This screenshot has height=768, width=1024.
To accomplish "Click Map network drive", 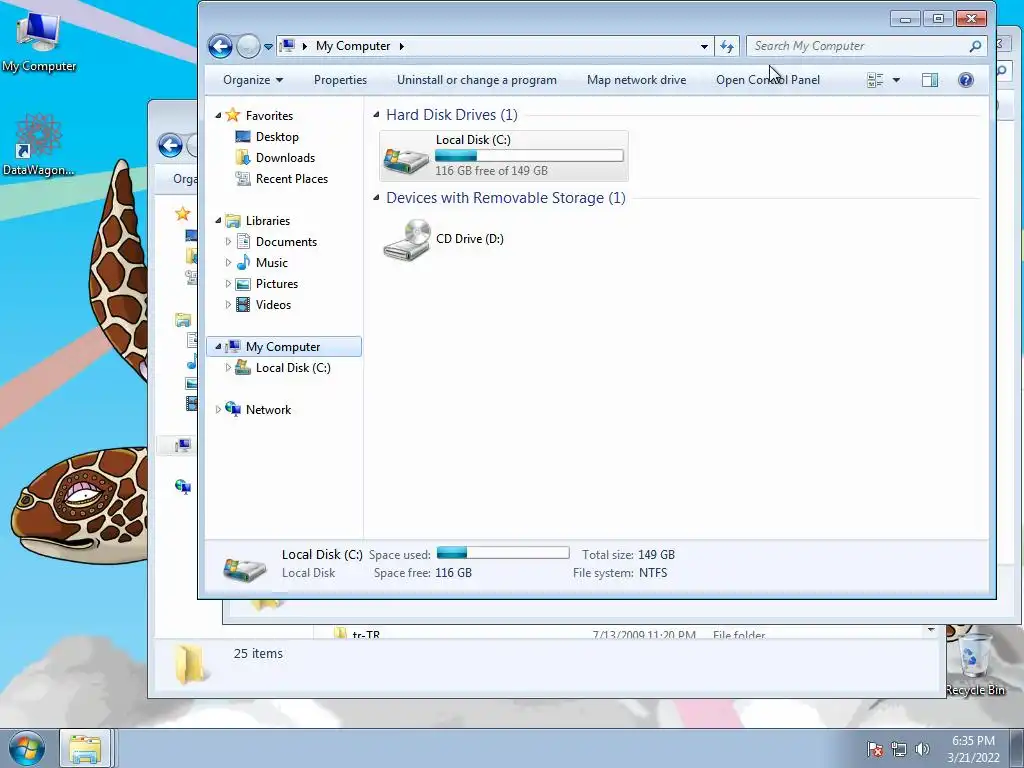I will click(x=636, y=80).
